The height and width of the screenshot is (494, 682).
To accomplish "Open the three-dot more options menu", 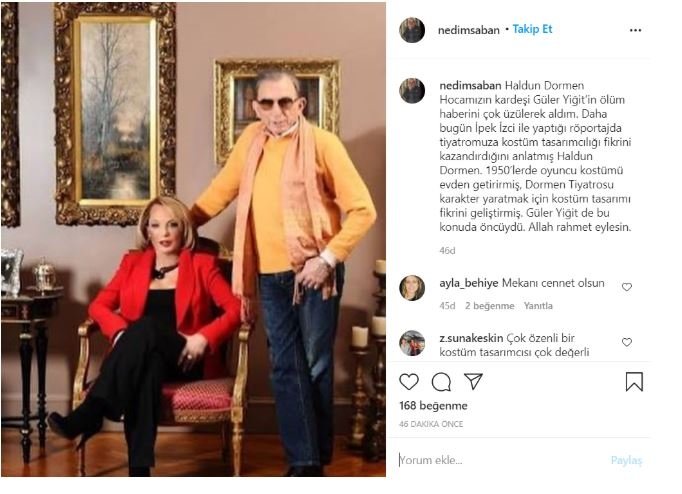I will (x=635, y=30).
